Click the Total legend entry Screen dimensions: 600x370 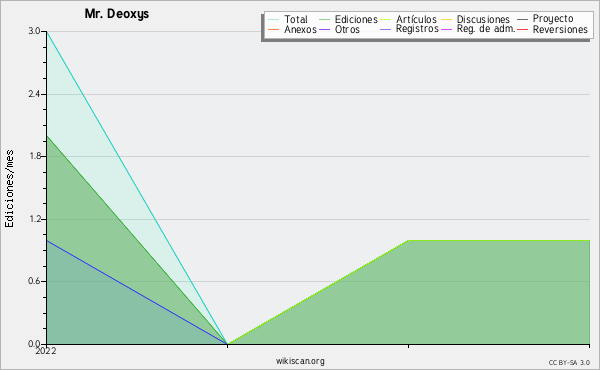point(288,19)
